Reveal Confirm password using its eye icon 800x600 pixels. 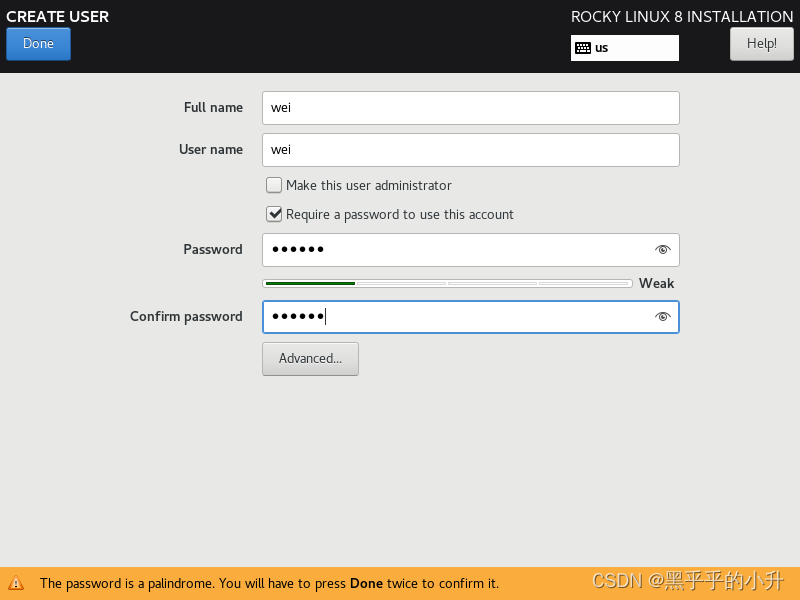(x=662, y=317)
